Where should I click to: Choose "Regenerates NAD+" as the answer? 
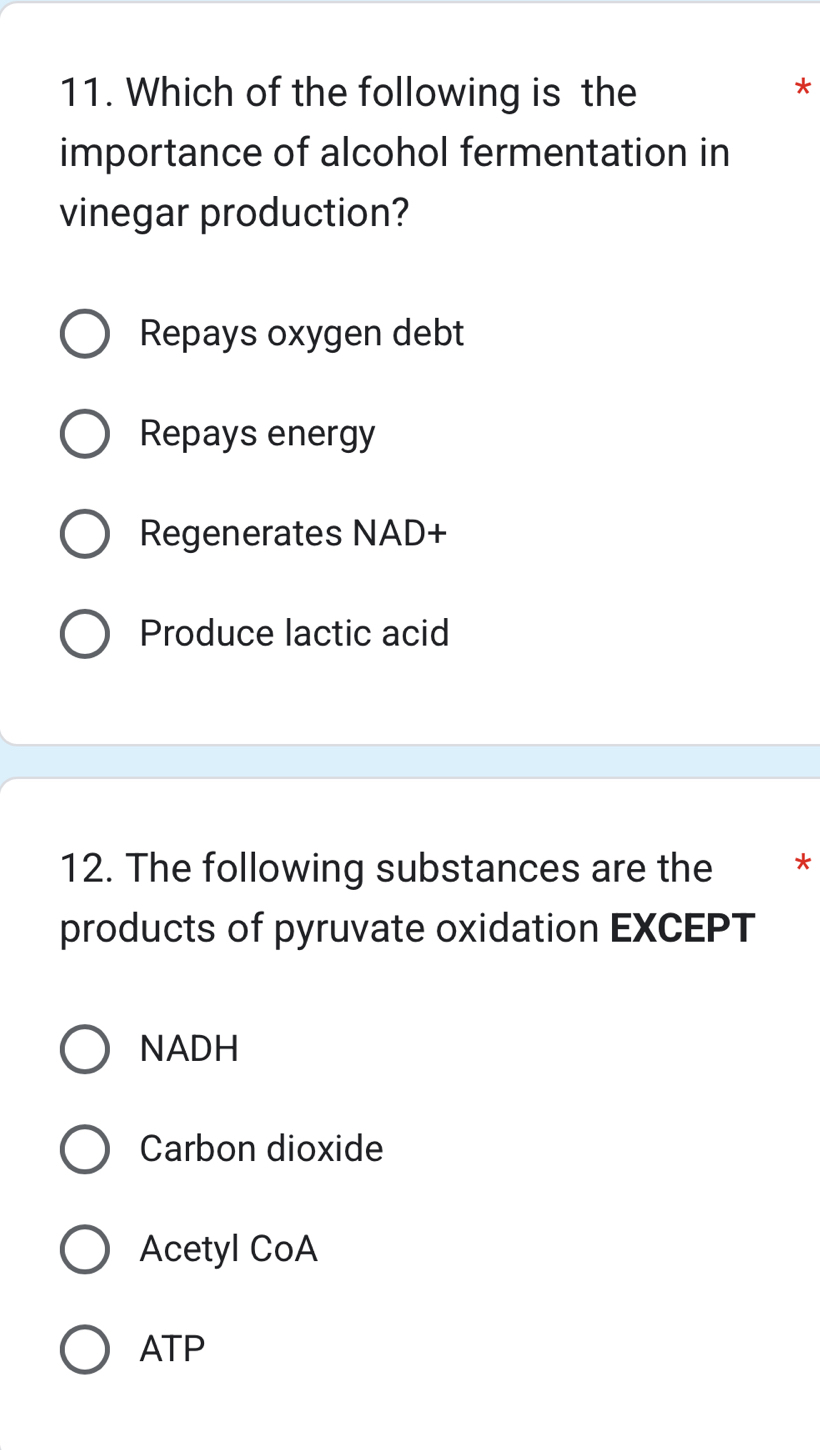(85, 532)
